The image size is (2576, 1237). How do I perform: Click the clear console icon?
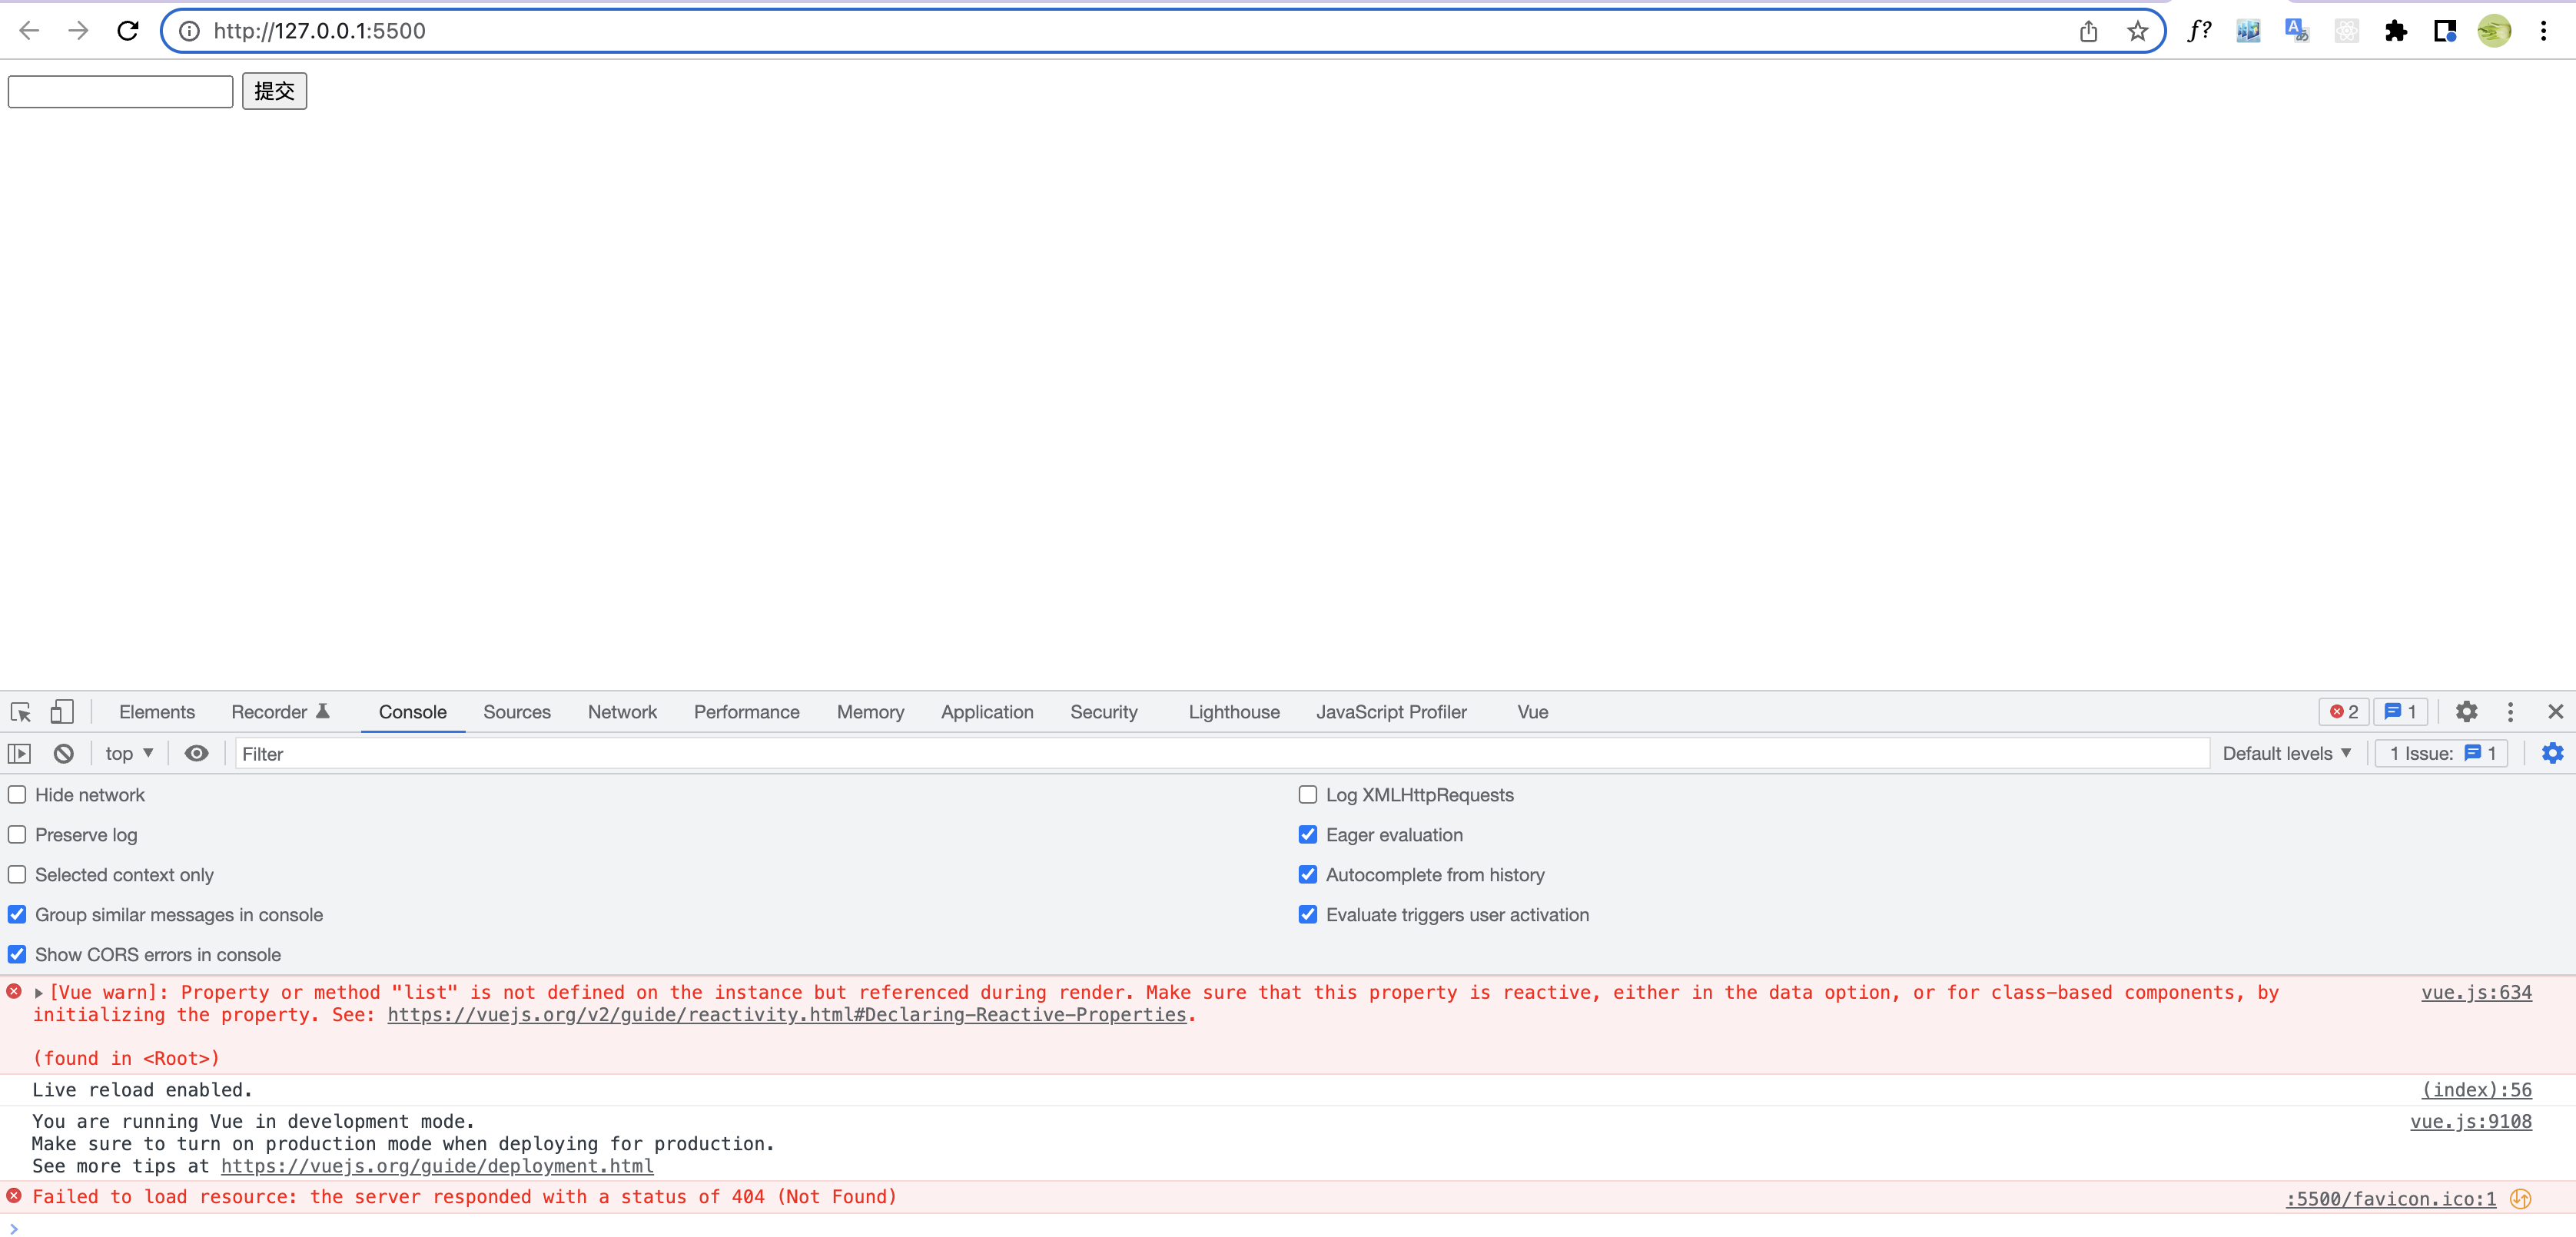[x=62, y=752]
